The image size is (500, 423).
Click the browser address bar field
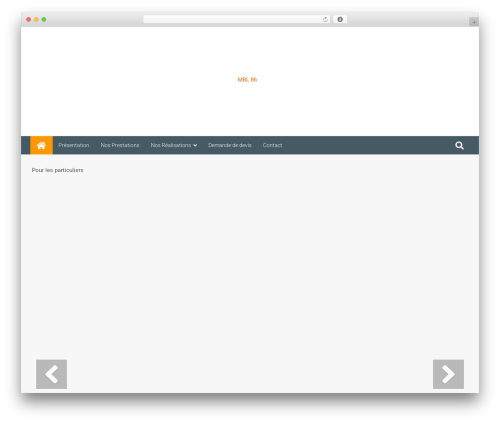[237, 20]
